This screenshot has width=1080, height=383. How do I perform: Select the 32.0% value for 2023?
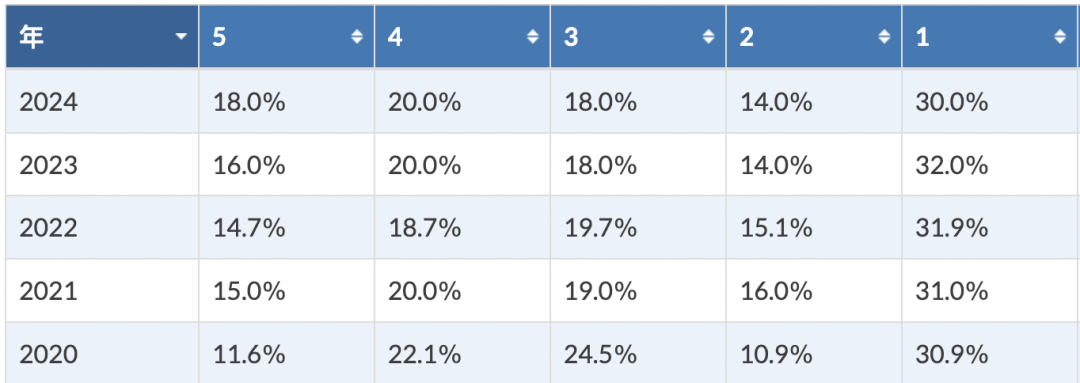(989, 165)
